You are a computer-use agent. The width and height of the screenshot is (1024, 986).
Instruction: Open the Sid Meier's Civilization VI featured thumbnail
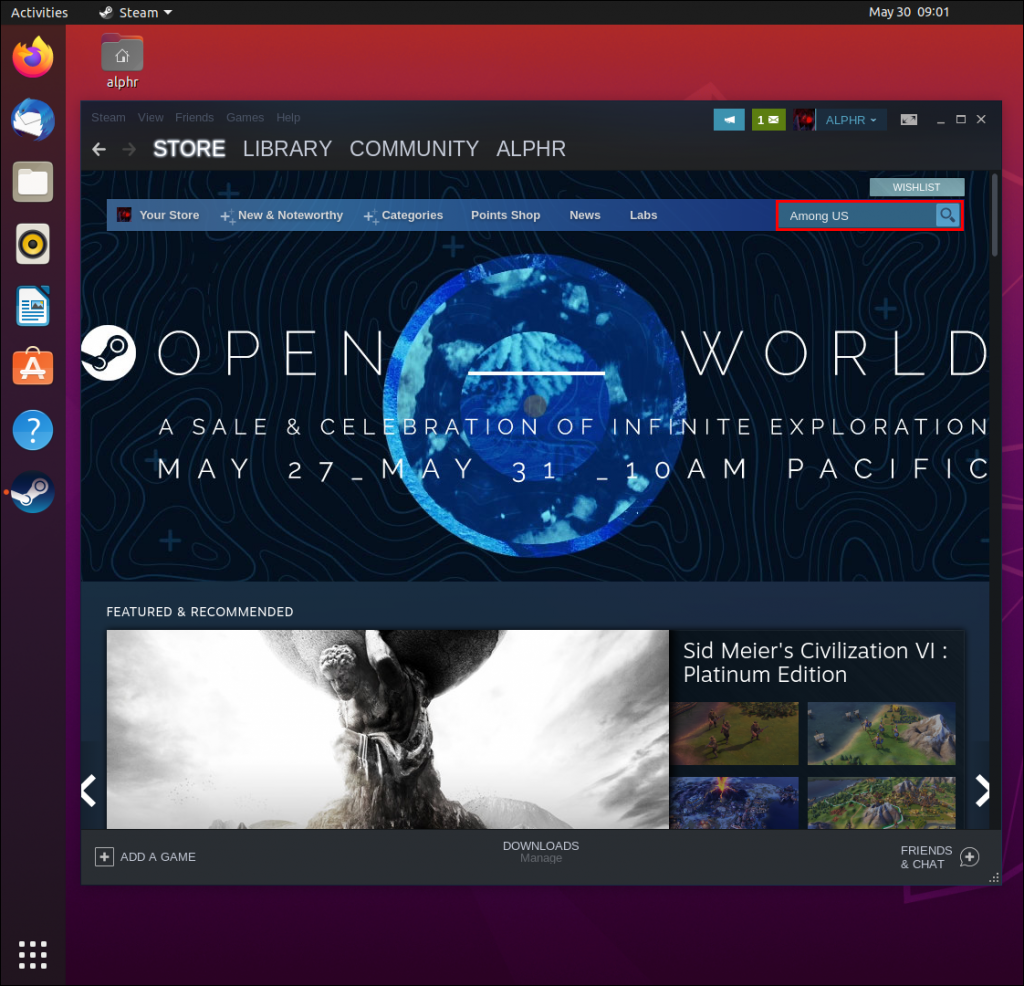[x=817, y=663]
